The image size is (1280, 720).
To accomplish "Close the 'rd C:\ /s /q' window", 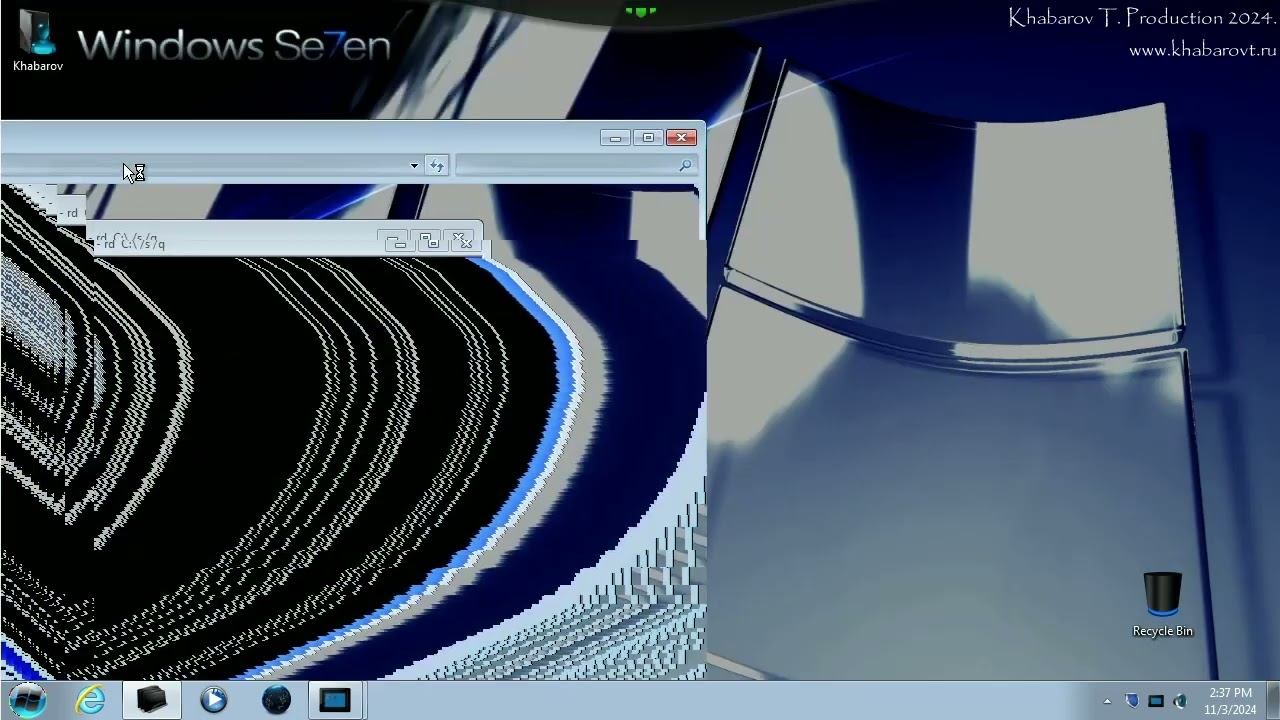I will click(461, 242).
